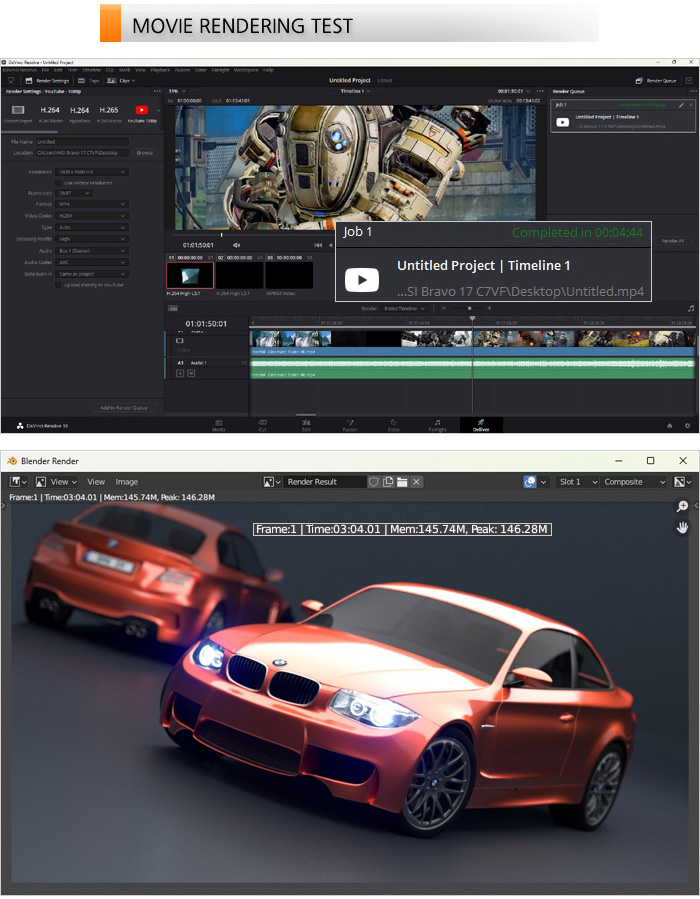700x899 pixels.
Task: Switch to the Deliver page tab
Action: coord(480,425)
